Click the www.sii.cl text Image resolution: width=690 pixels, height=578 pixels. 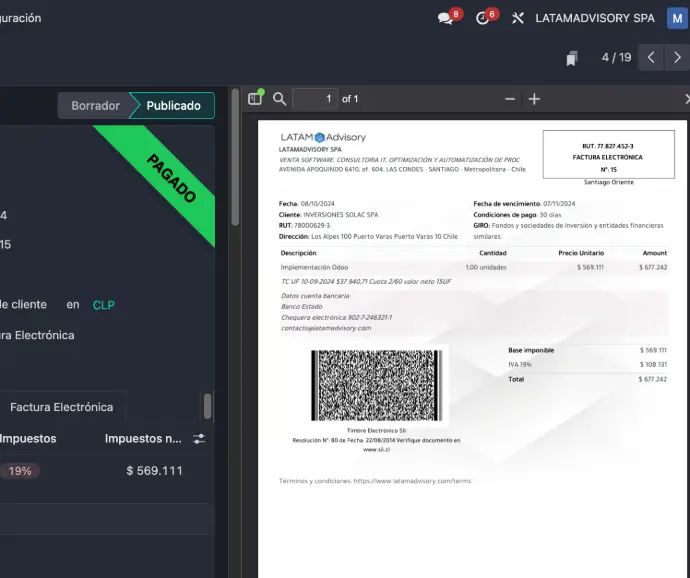pyautogui.click(x=377, y=449)
